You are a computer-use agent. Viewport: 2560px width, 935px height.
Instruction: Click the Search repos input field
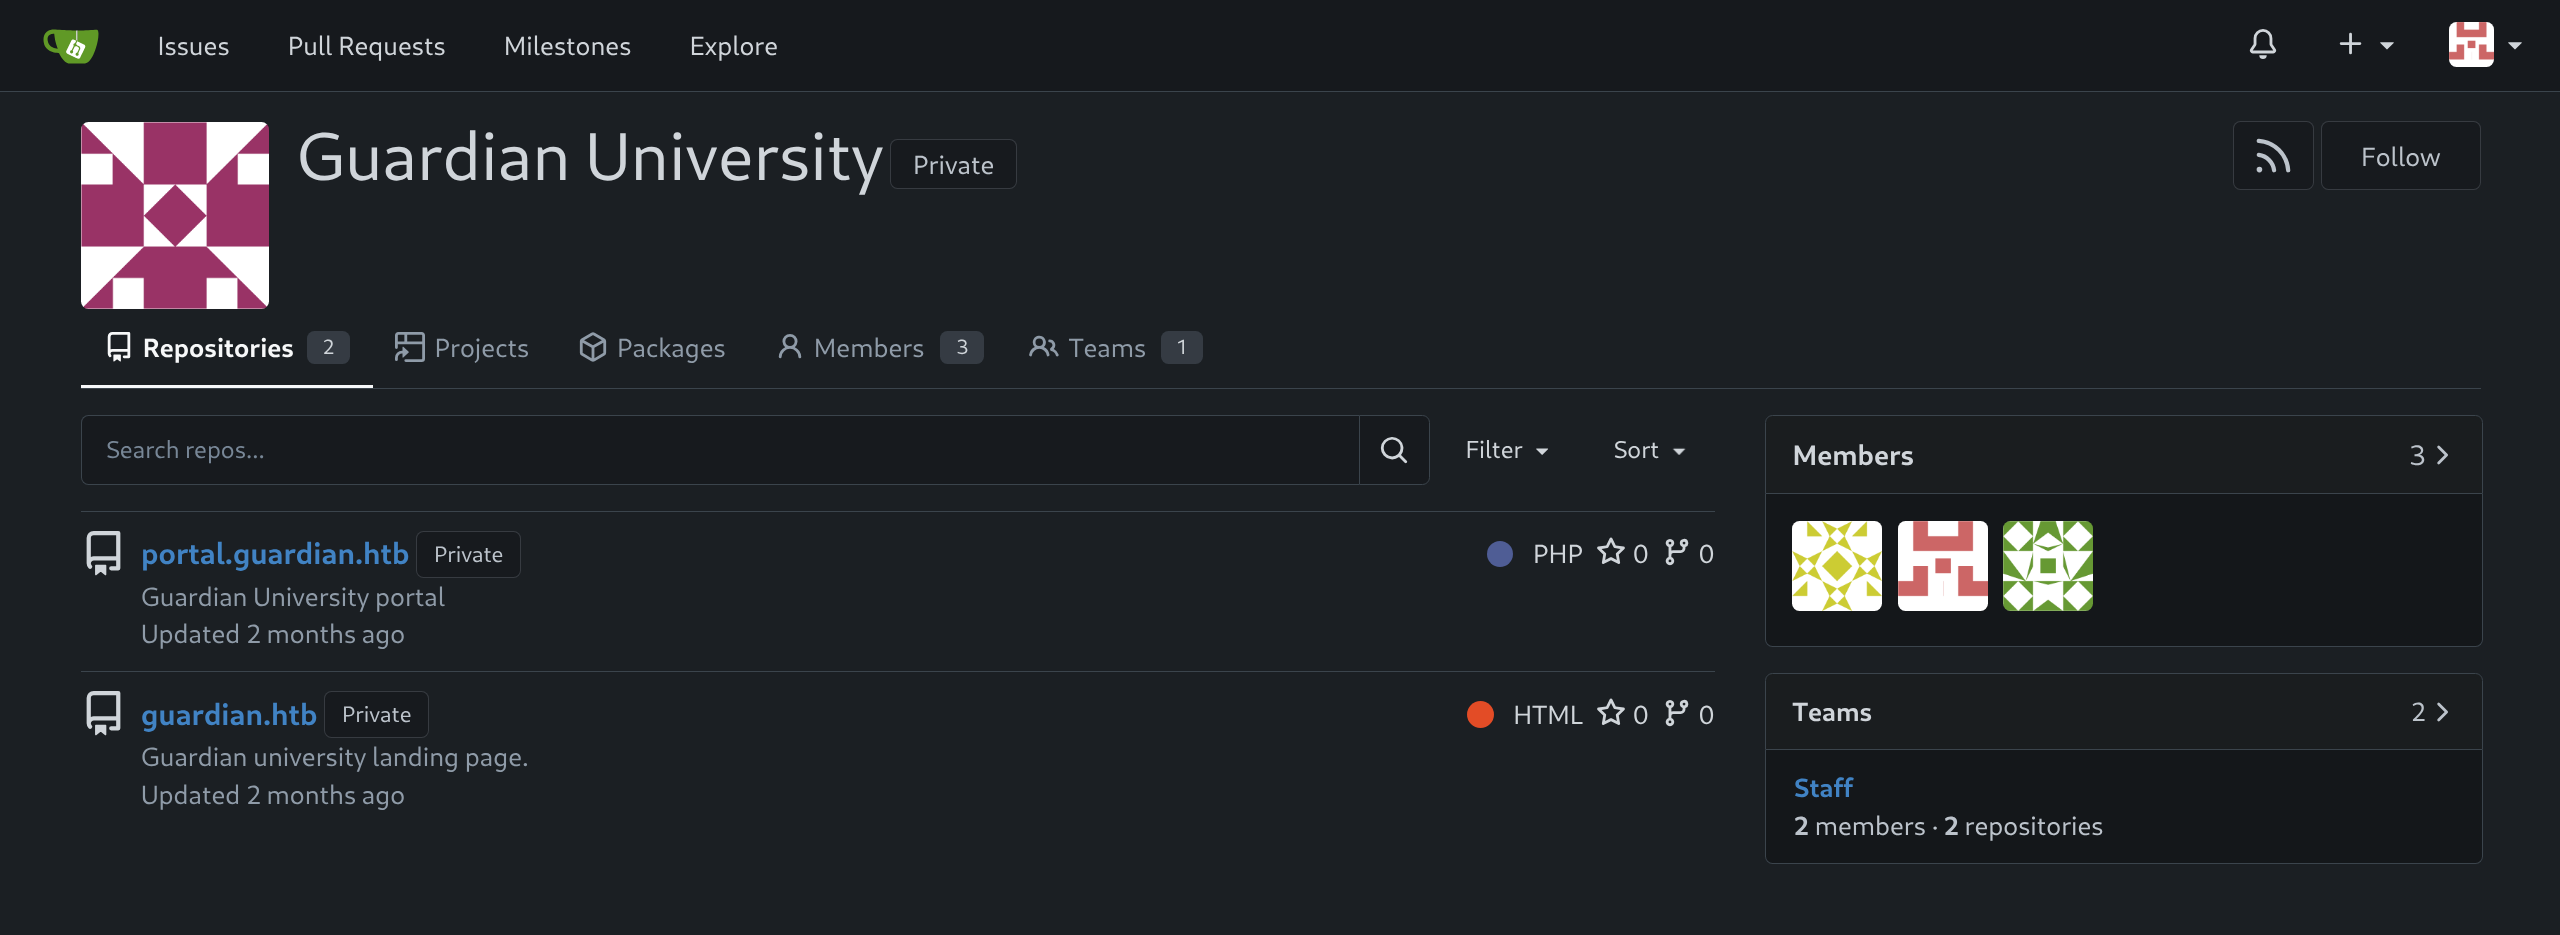tap(720, 451)
